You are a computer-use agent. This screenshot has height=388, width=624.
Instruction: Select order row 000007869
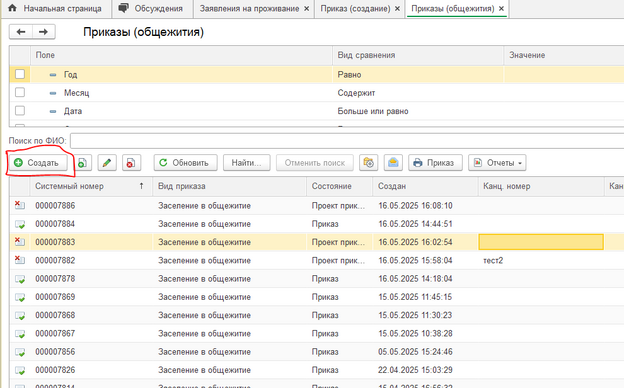pos(317,297)
